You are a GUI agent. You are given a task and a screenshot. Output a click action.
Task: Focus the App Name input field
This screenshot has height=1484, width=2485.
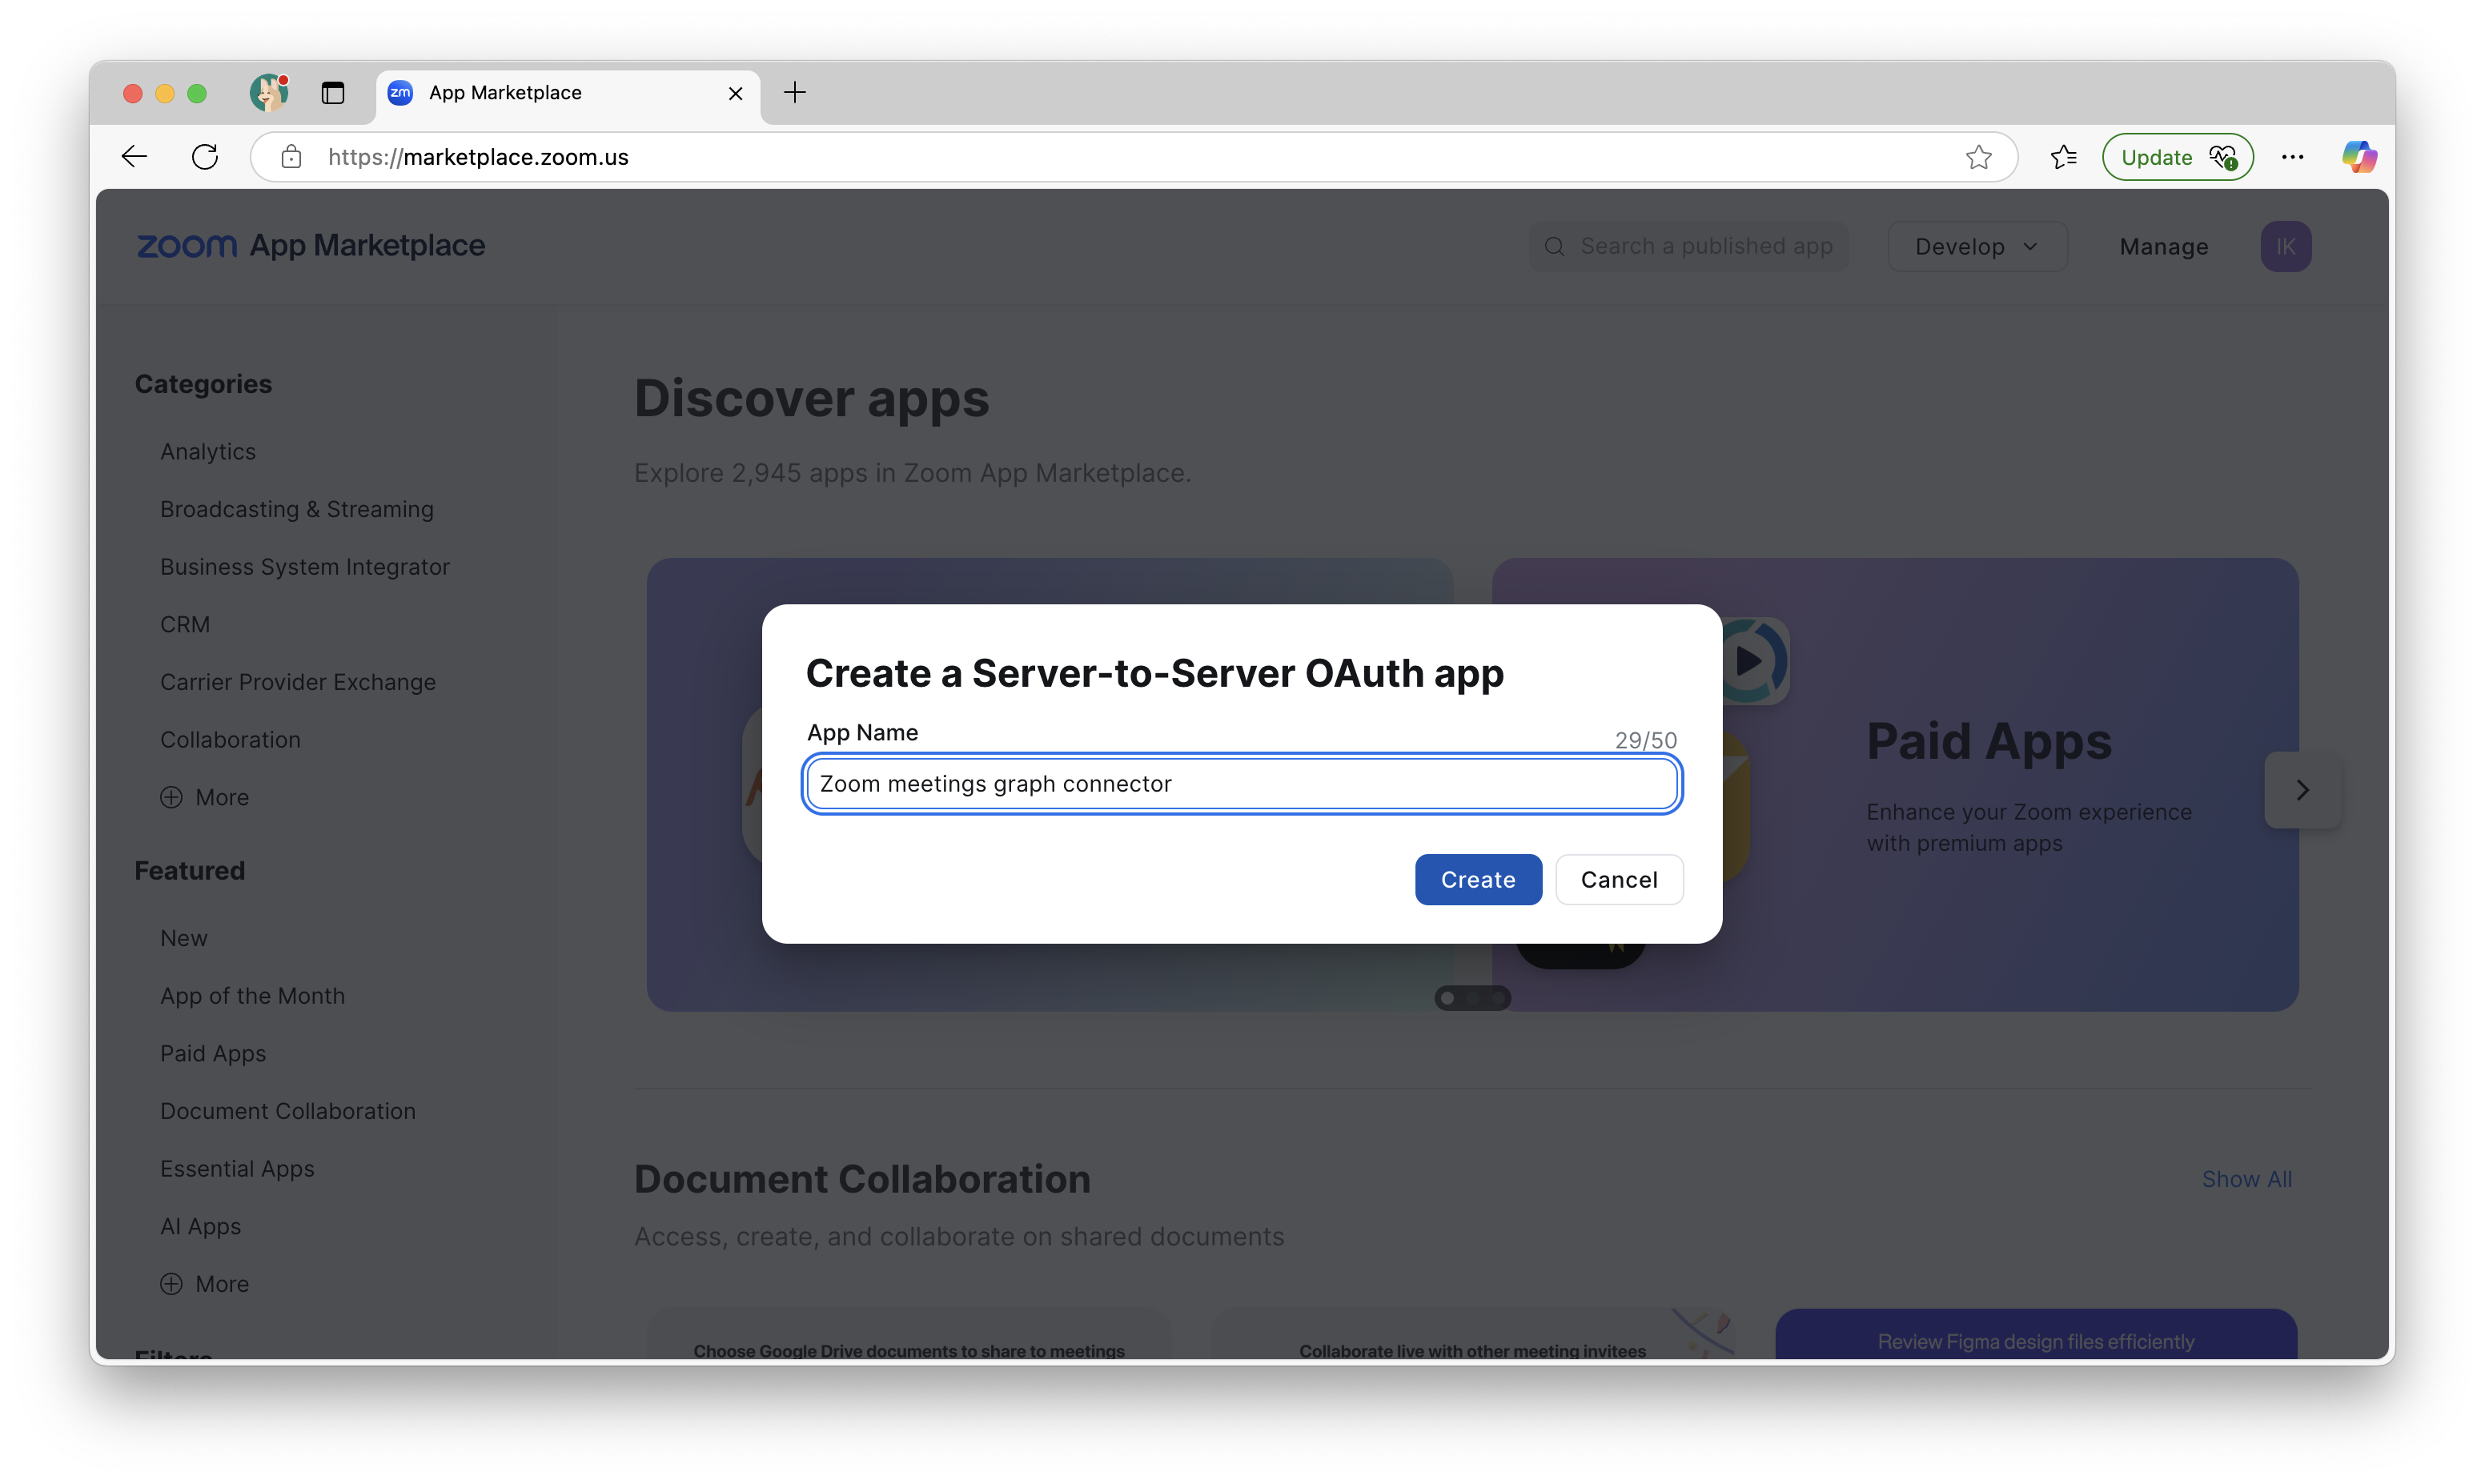coord(1242,784)
